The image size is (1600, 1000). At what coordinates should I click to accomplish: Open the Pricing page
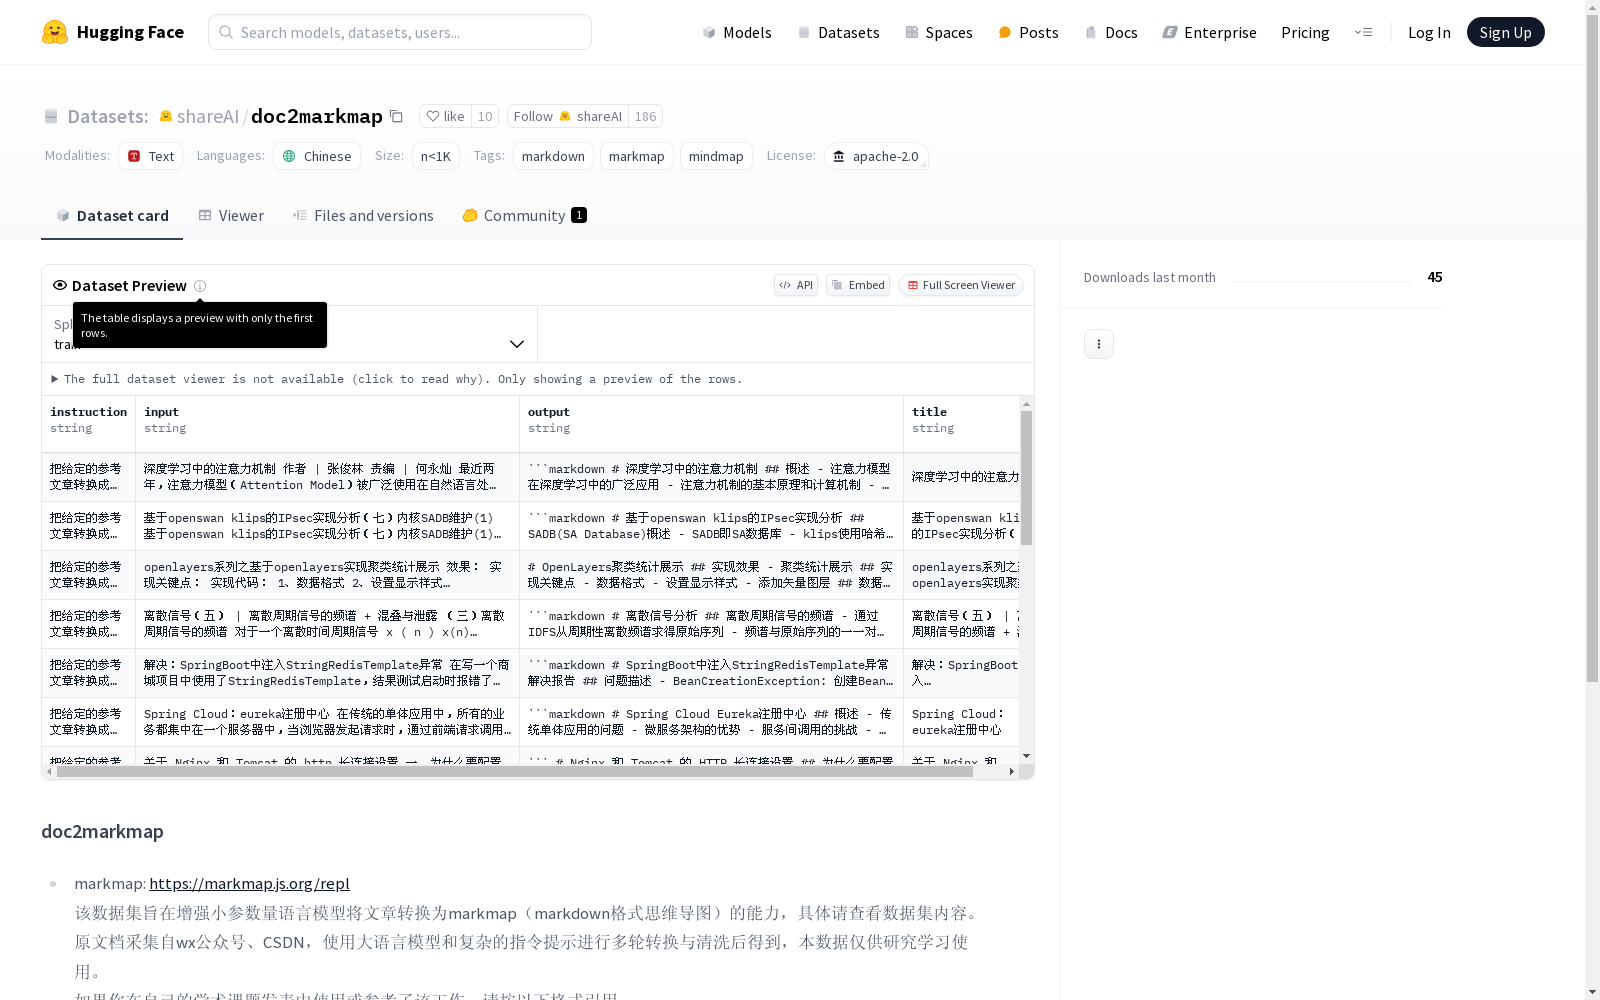point(1305,32)
